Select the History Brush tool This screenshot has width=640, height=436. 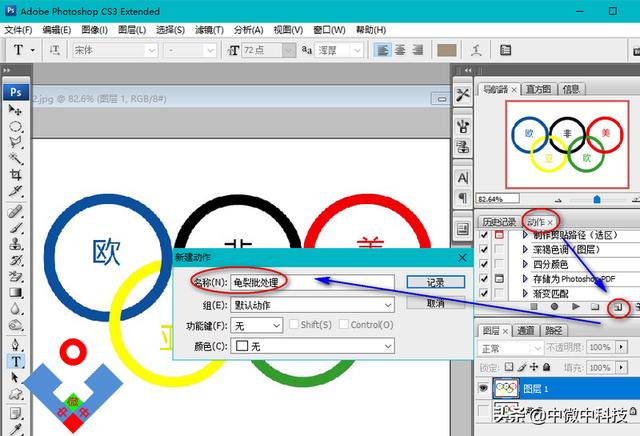(x=16, y=260)
